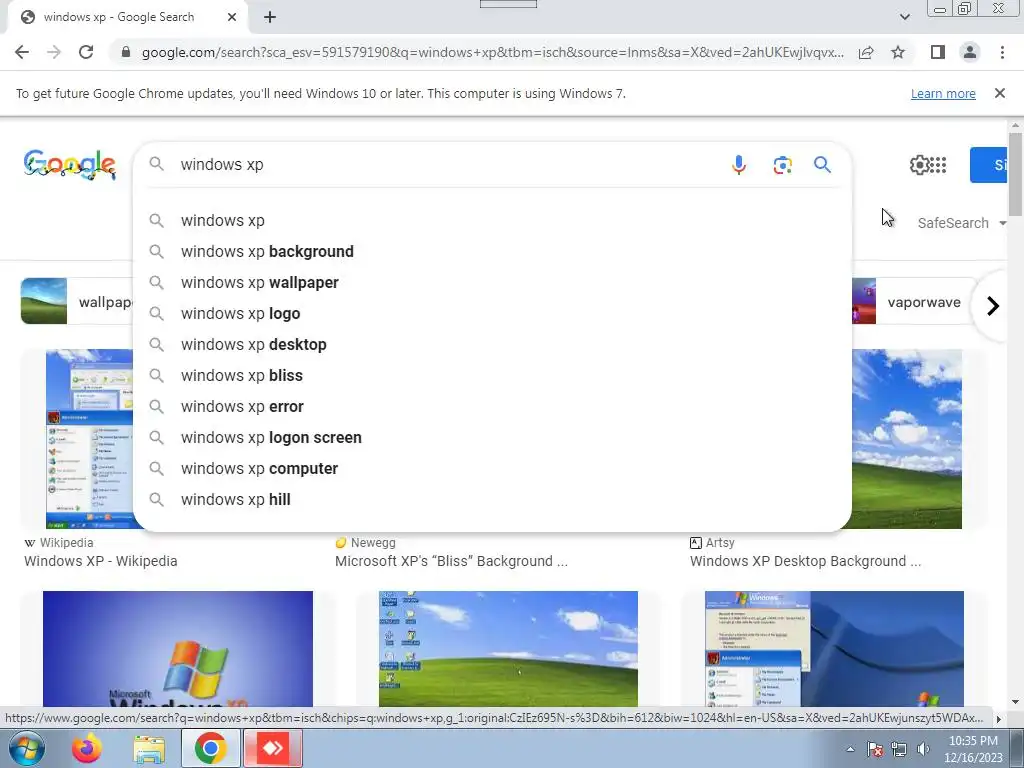Open Google Lens image search icon
1024x768 pixels.
(782, 165)
